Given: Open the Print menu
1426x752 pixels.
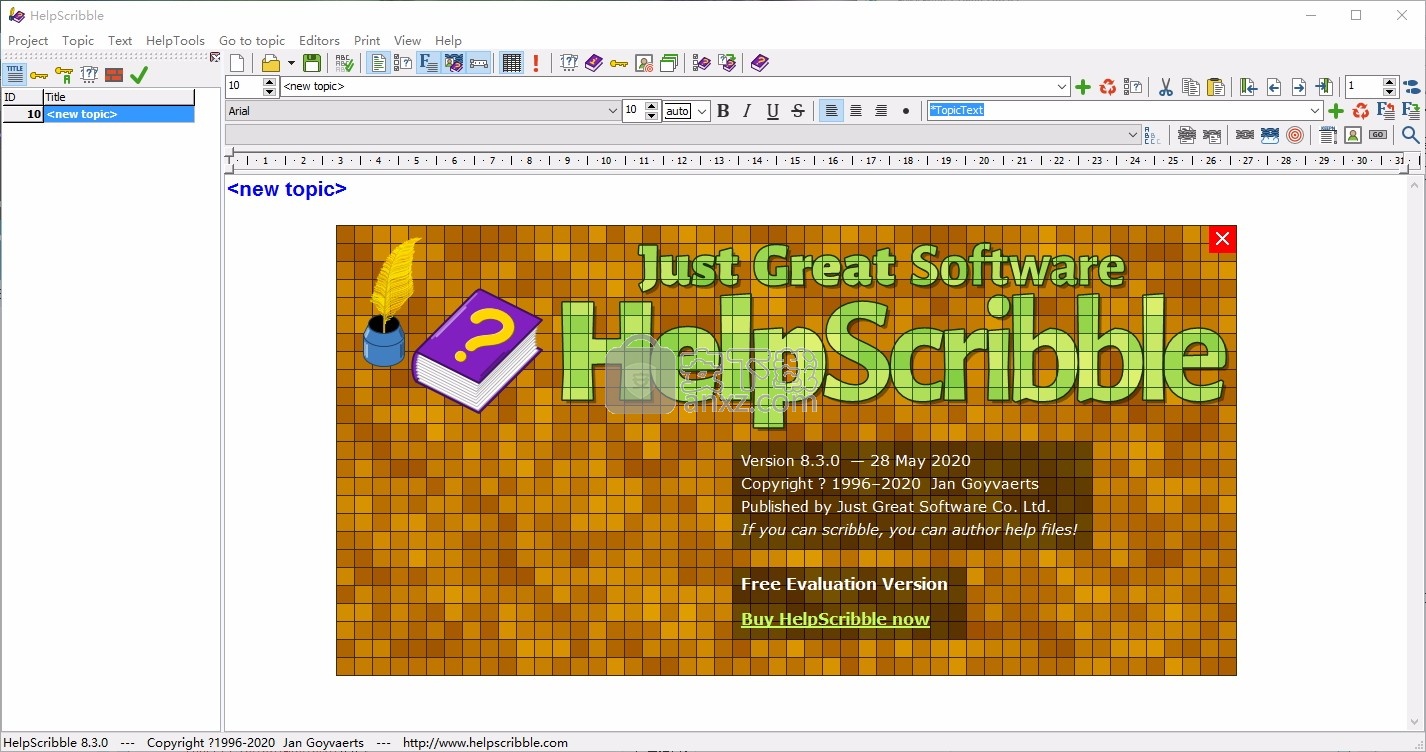Looking at the screenshot, I should [367, 41].
